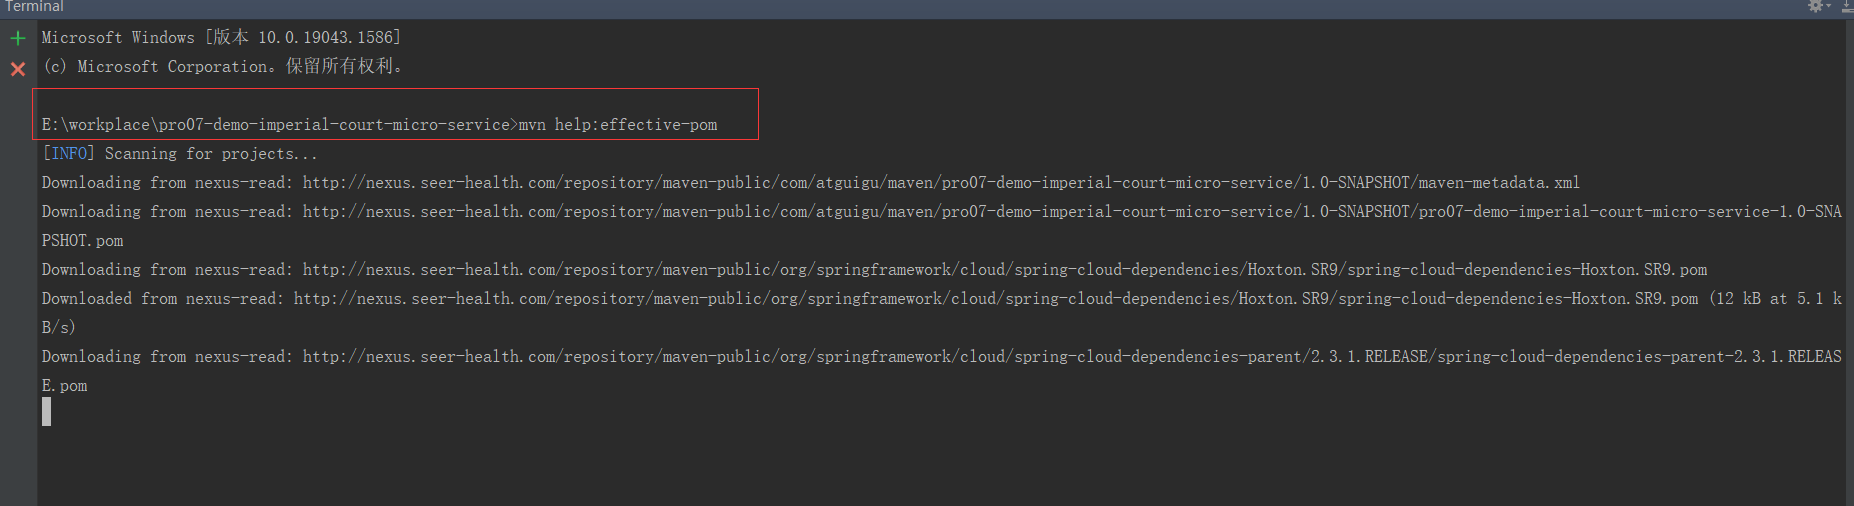Open a new terminal session with the plus icon

point(18,38)
